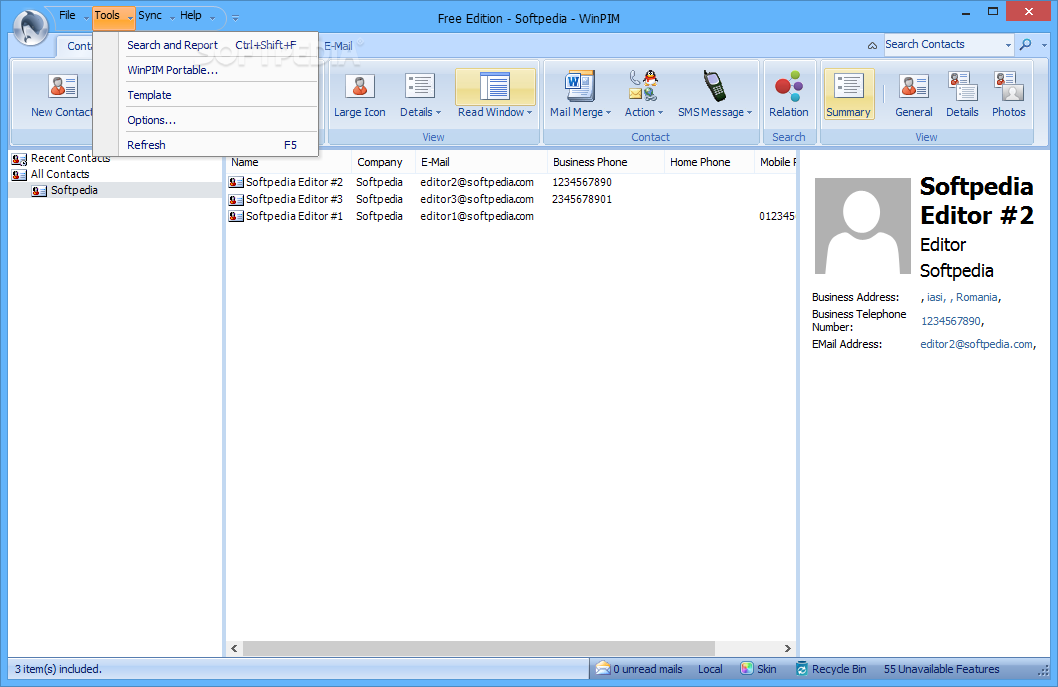Sort by Home Phone column header

pyautogui.click(x=708, y=162)
